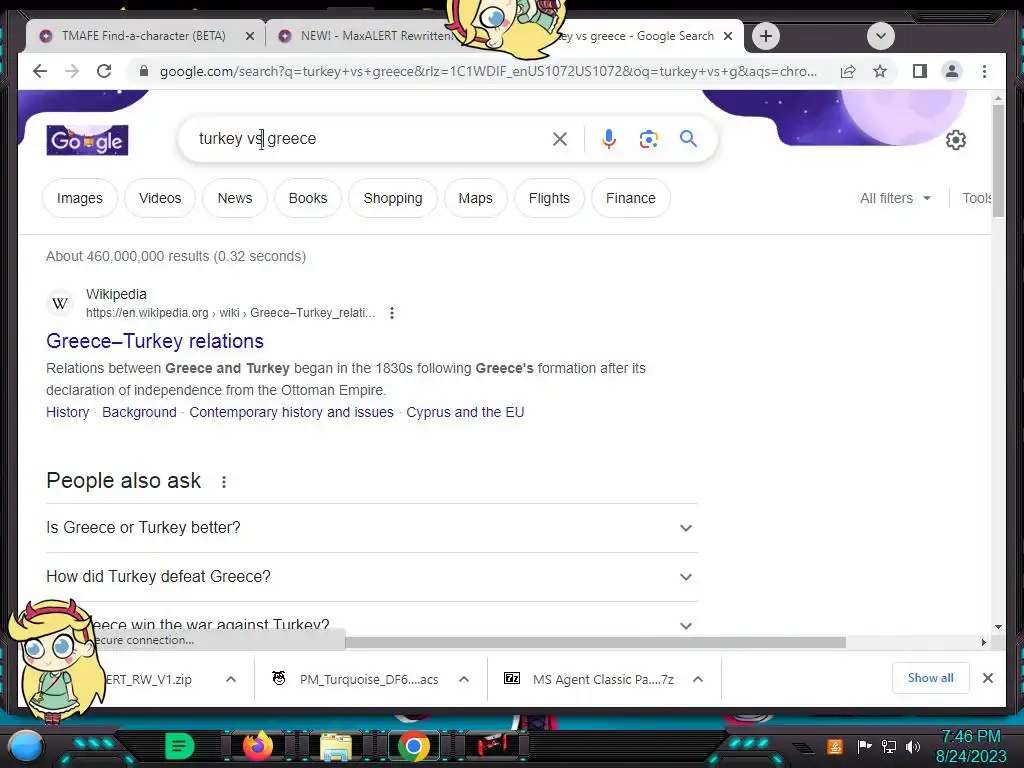The width and height of the screenshot is (1024, 768).
Task: Open the Chrome profile avatar
Action: 952,71
